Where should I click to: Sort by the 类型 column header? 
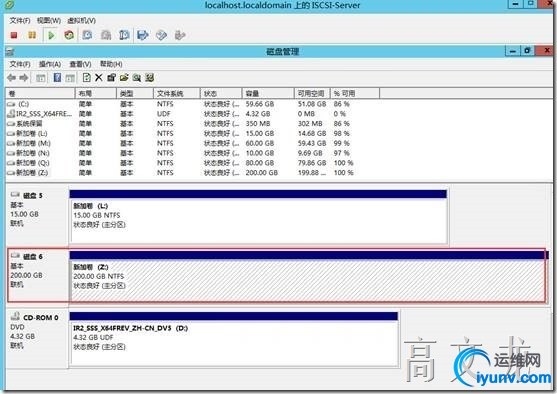[x=135, y=93]
